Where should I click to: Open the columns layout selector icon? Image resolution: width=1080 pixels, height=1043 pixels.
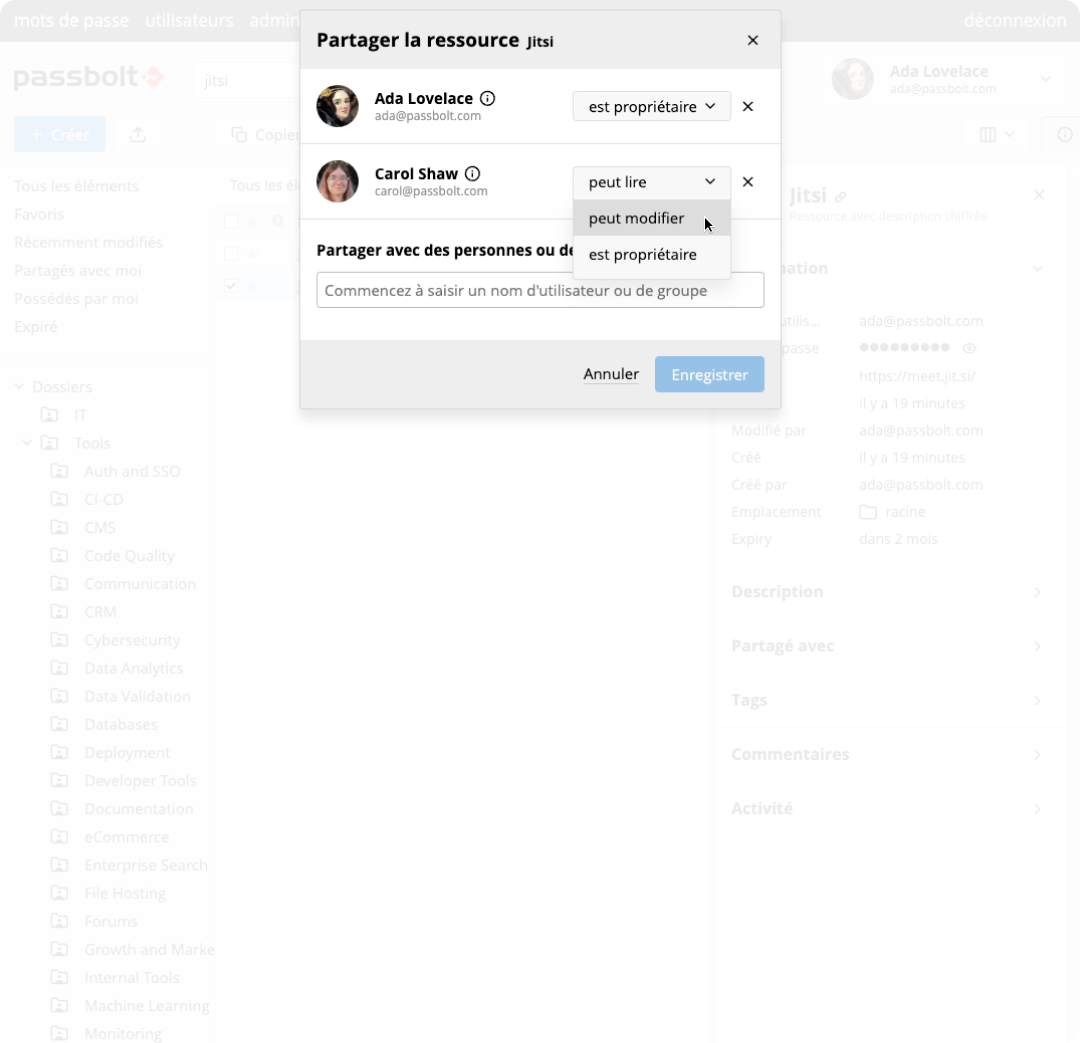click(x=997, y=134)
